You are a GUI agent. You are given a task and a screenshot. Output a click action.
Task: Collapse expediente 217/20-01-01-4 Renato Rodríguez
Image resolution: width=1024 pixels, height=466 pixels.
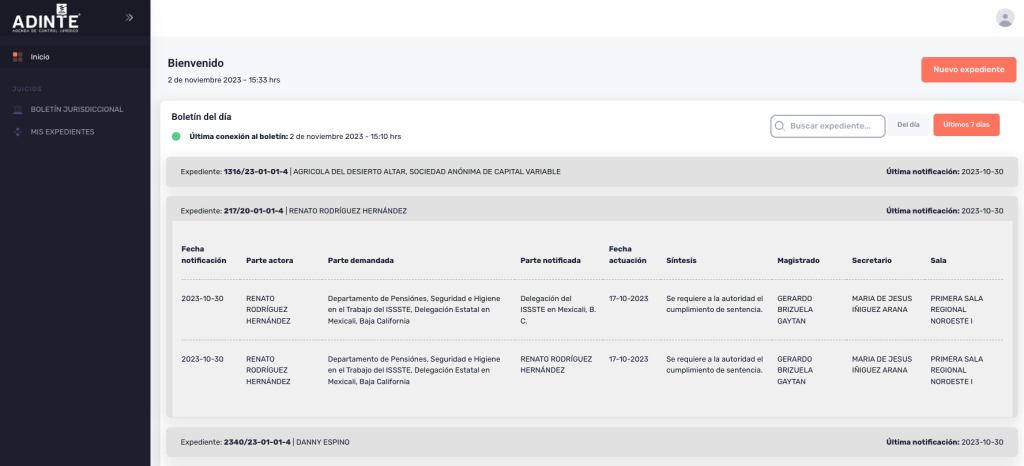click(591, 211)
